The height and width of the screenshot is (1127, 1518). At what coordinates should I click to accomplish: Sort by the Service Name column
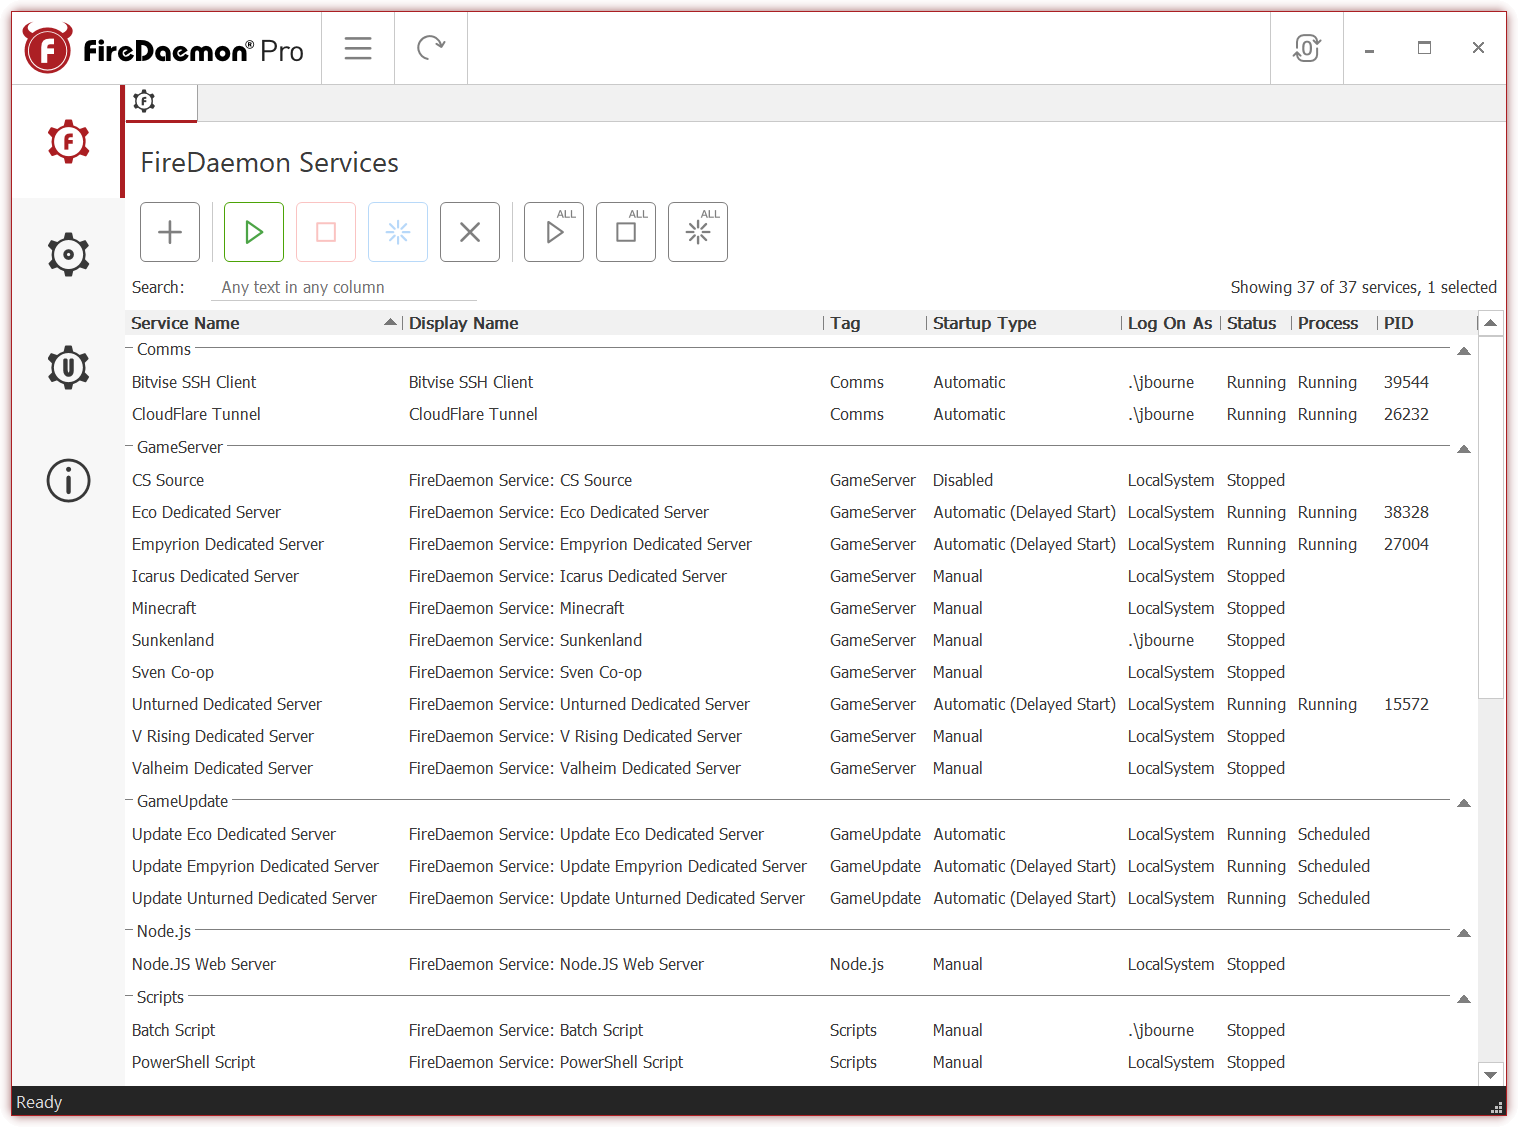click(264, 323)
